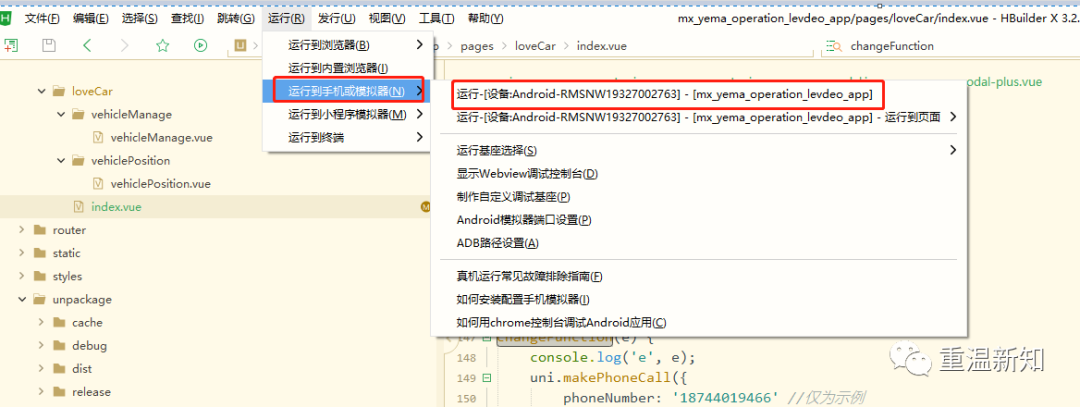Image resolution: width=1080 pixels, height=407 pixels.
Task: Expand the static folder
Action: click(x=22, y=253)
